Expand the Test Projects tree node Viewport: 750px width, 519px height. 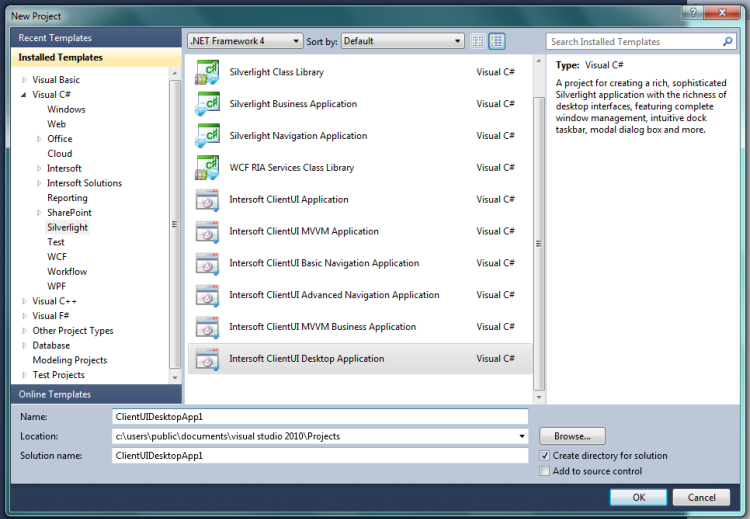click(x=24, y=375)
